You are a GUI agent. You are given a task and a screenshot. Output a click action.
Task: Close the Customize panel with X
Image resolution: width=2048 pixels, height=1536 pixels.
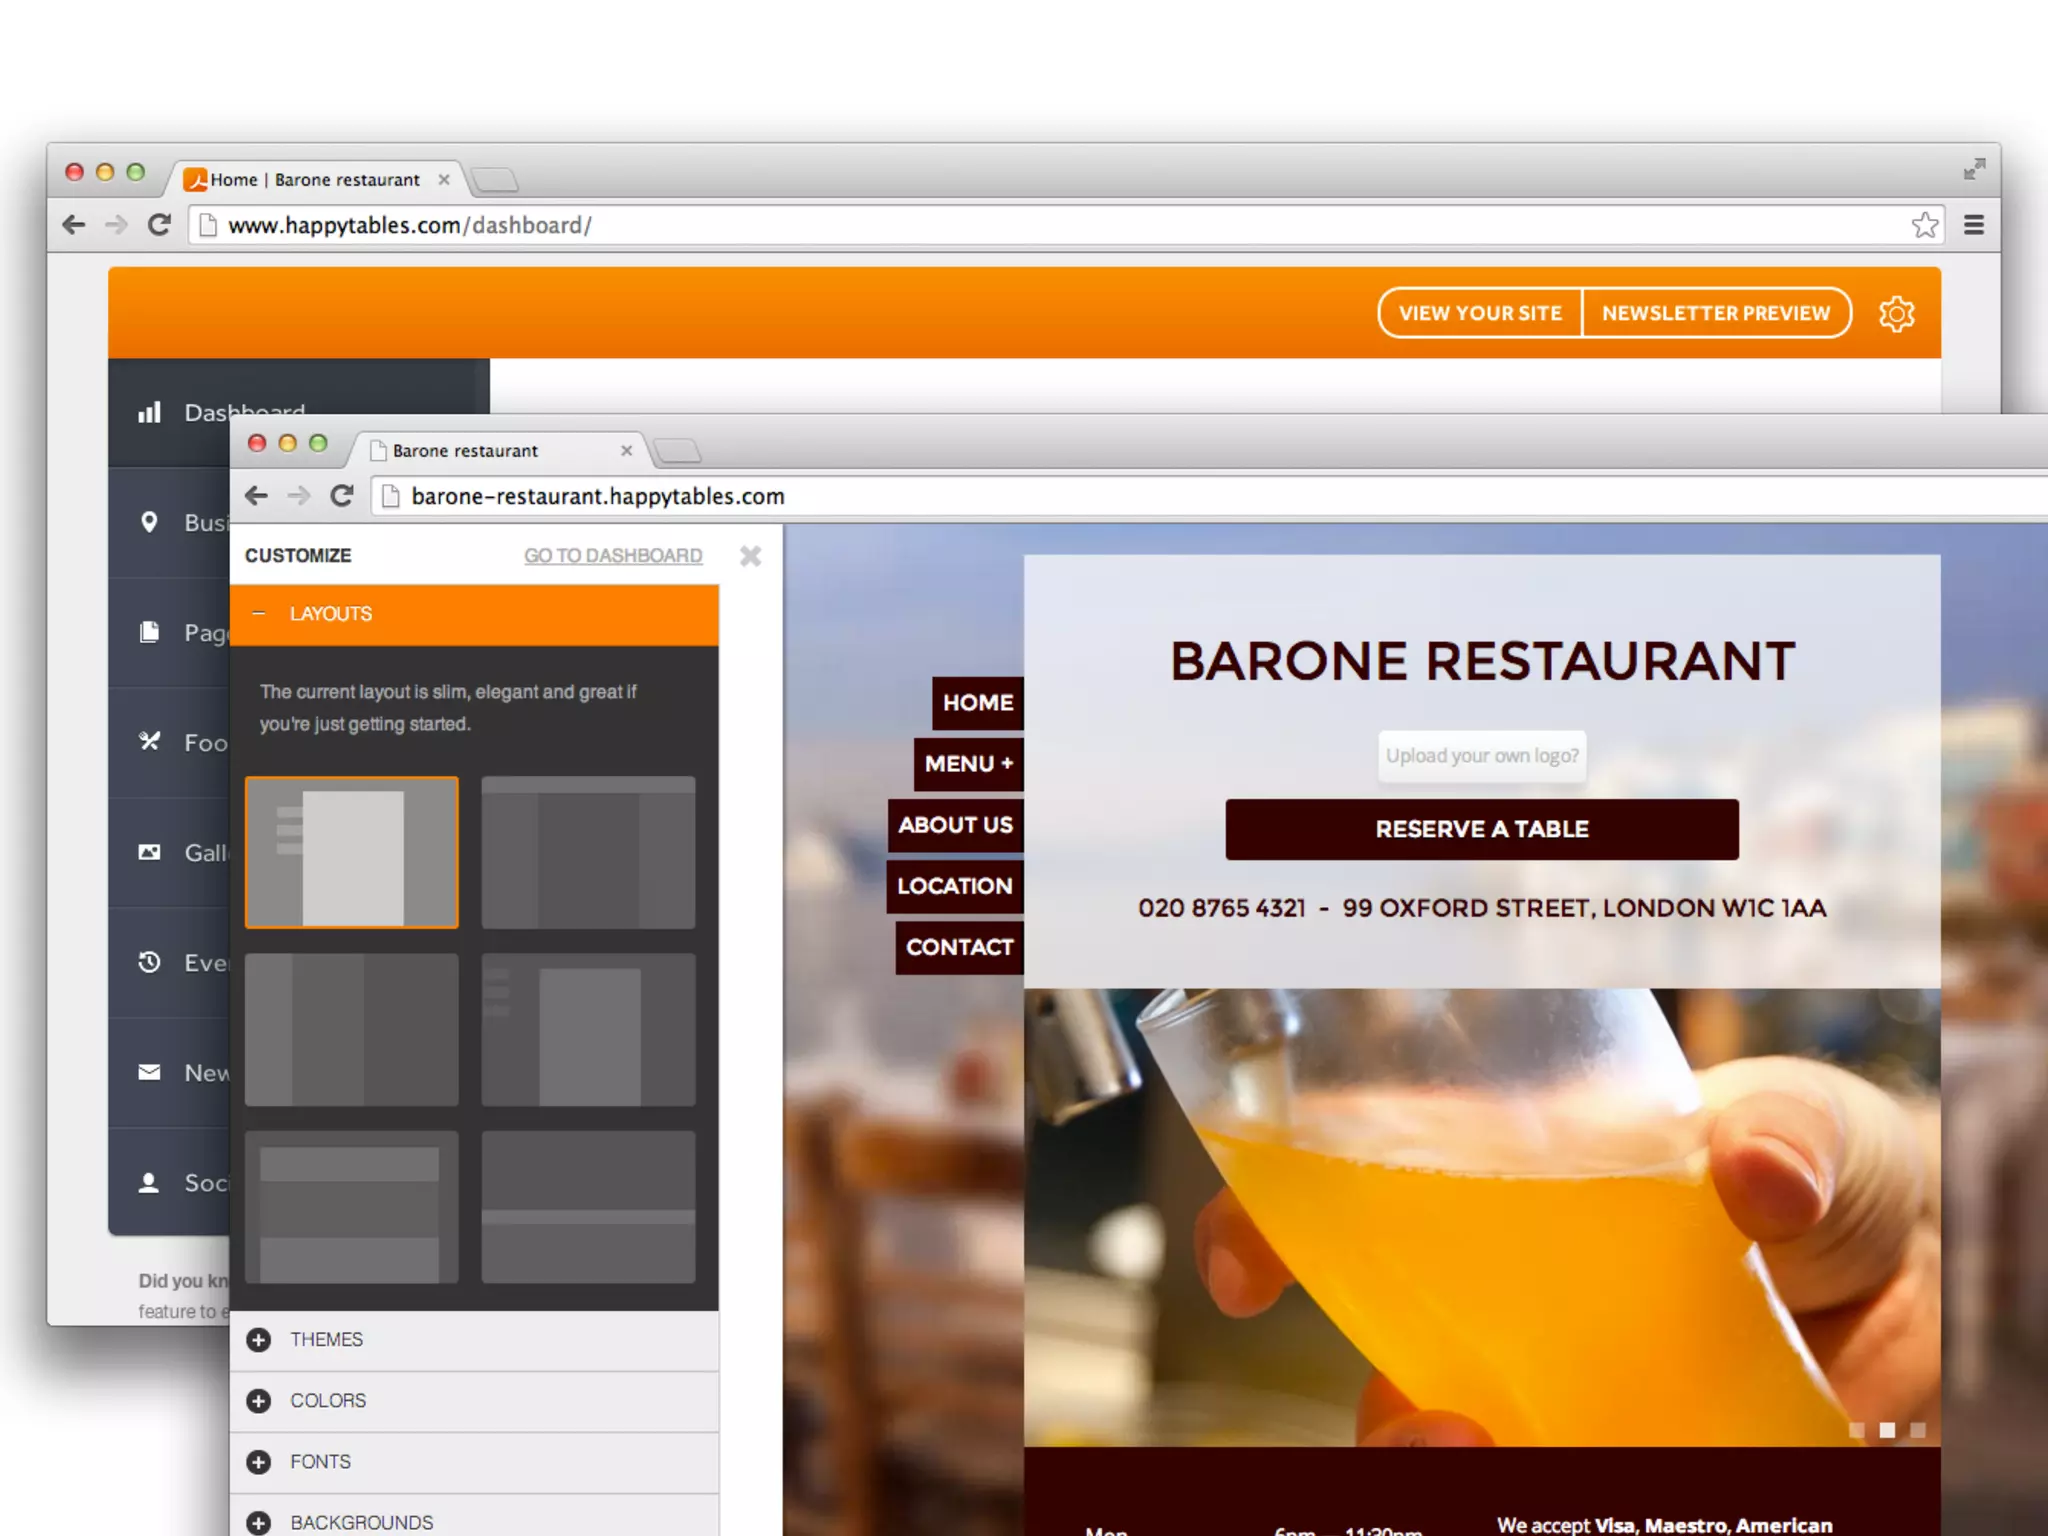tap(750, 556)
